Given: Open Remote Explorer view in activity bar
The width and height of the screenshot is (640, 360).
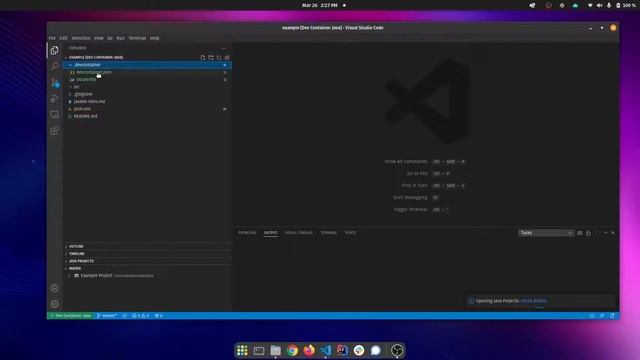Looking at the screenshot, I should [54, 115].
